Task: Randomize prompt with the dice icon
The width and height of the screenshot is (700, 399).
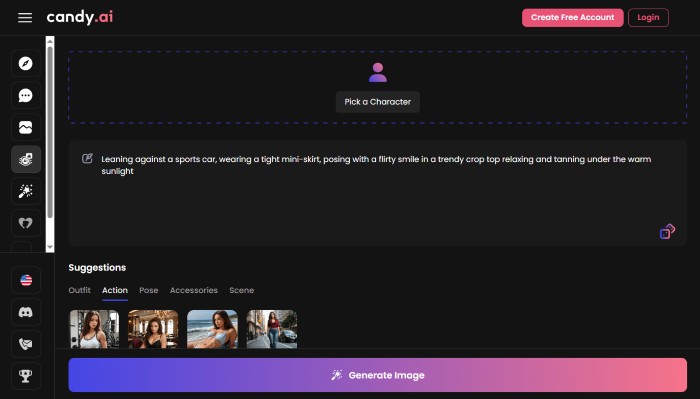Action: click(x=667, y=232)
